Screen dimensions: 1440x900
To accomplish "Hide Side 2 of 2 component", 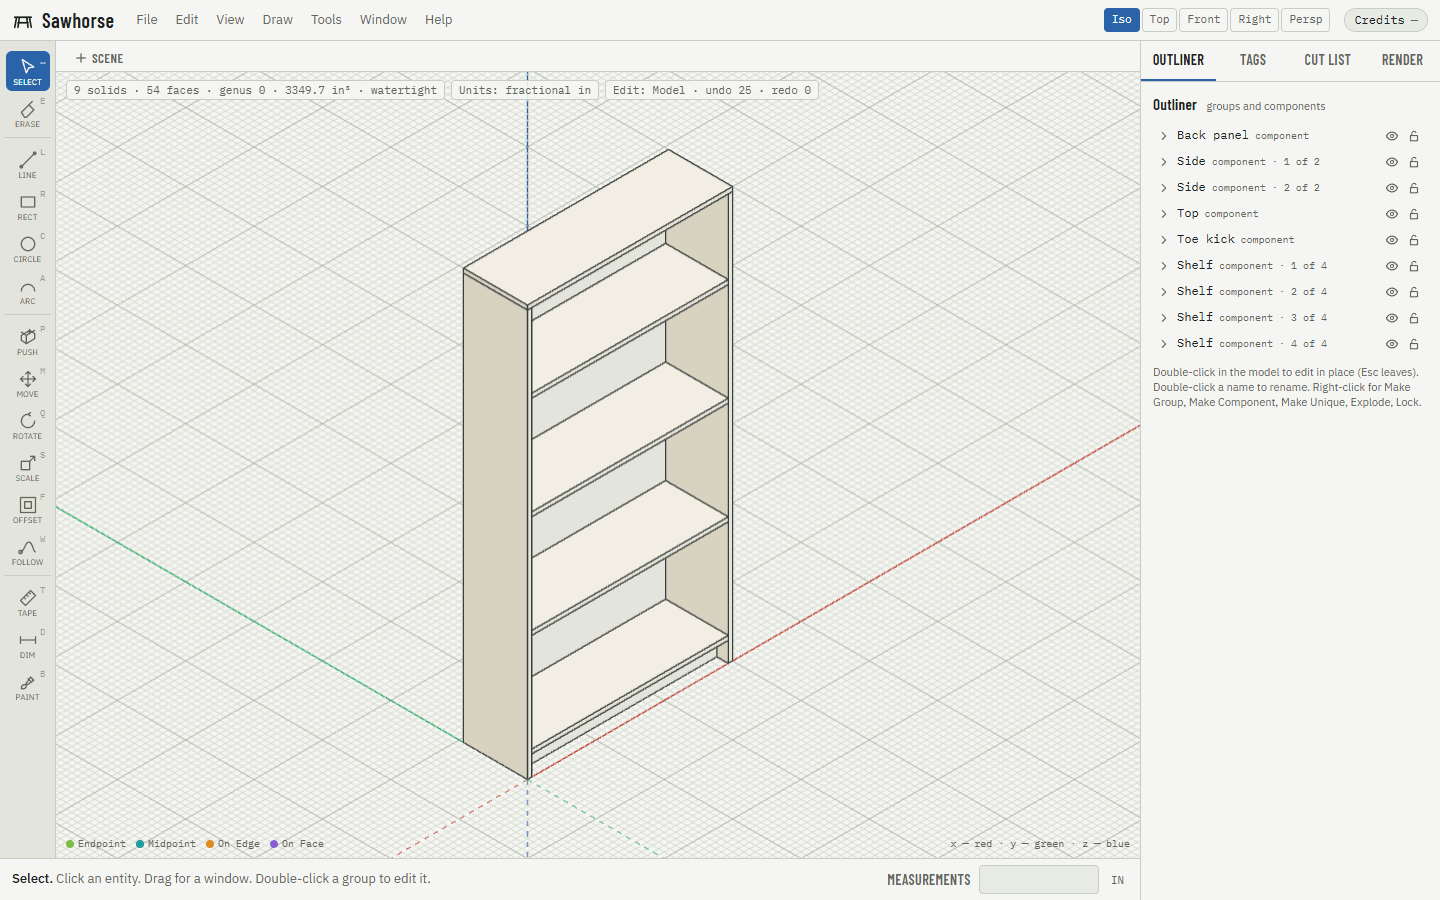I will click(x=1391, y=188).
